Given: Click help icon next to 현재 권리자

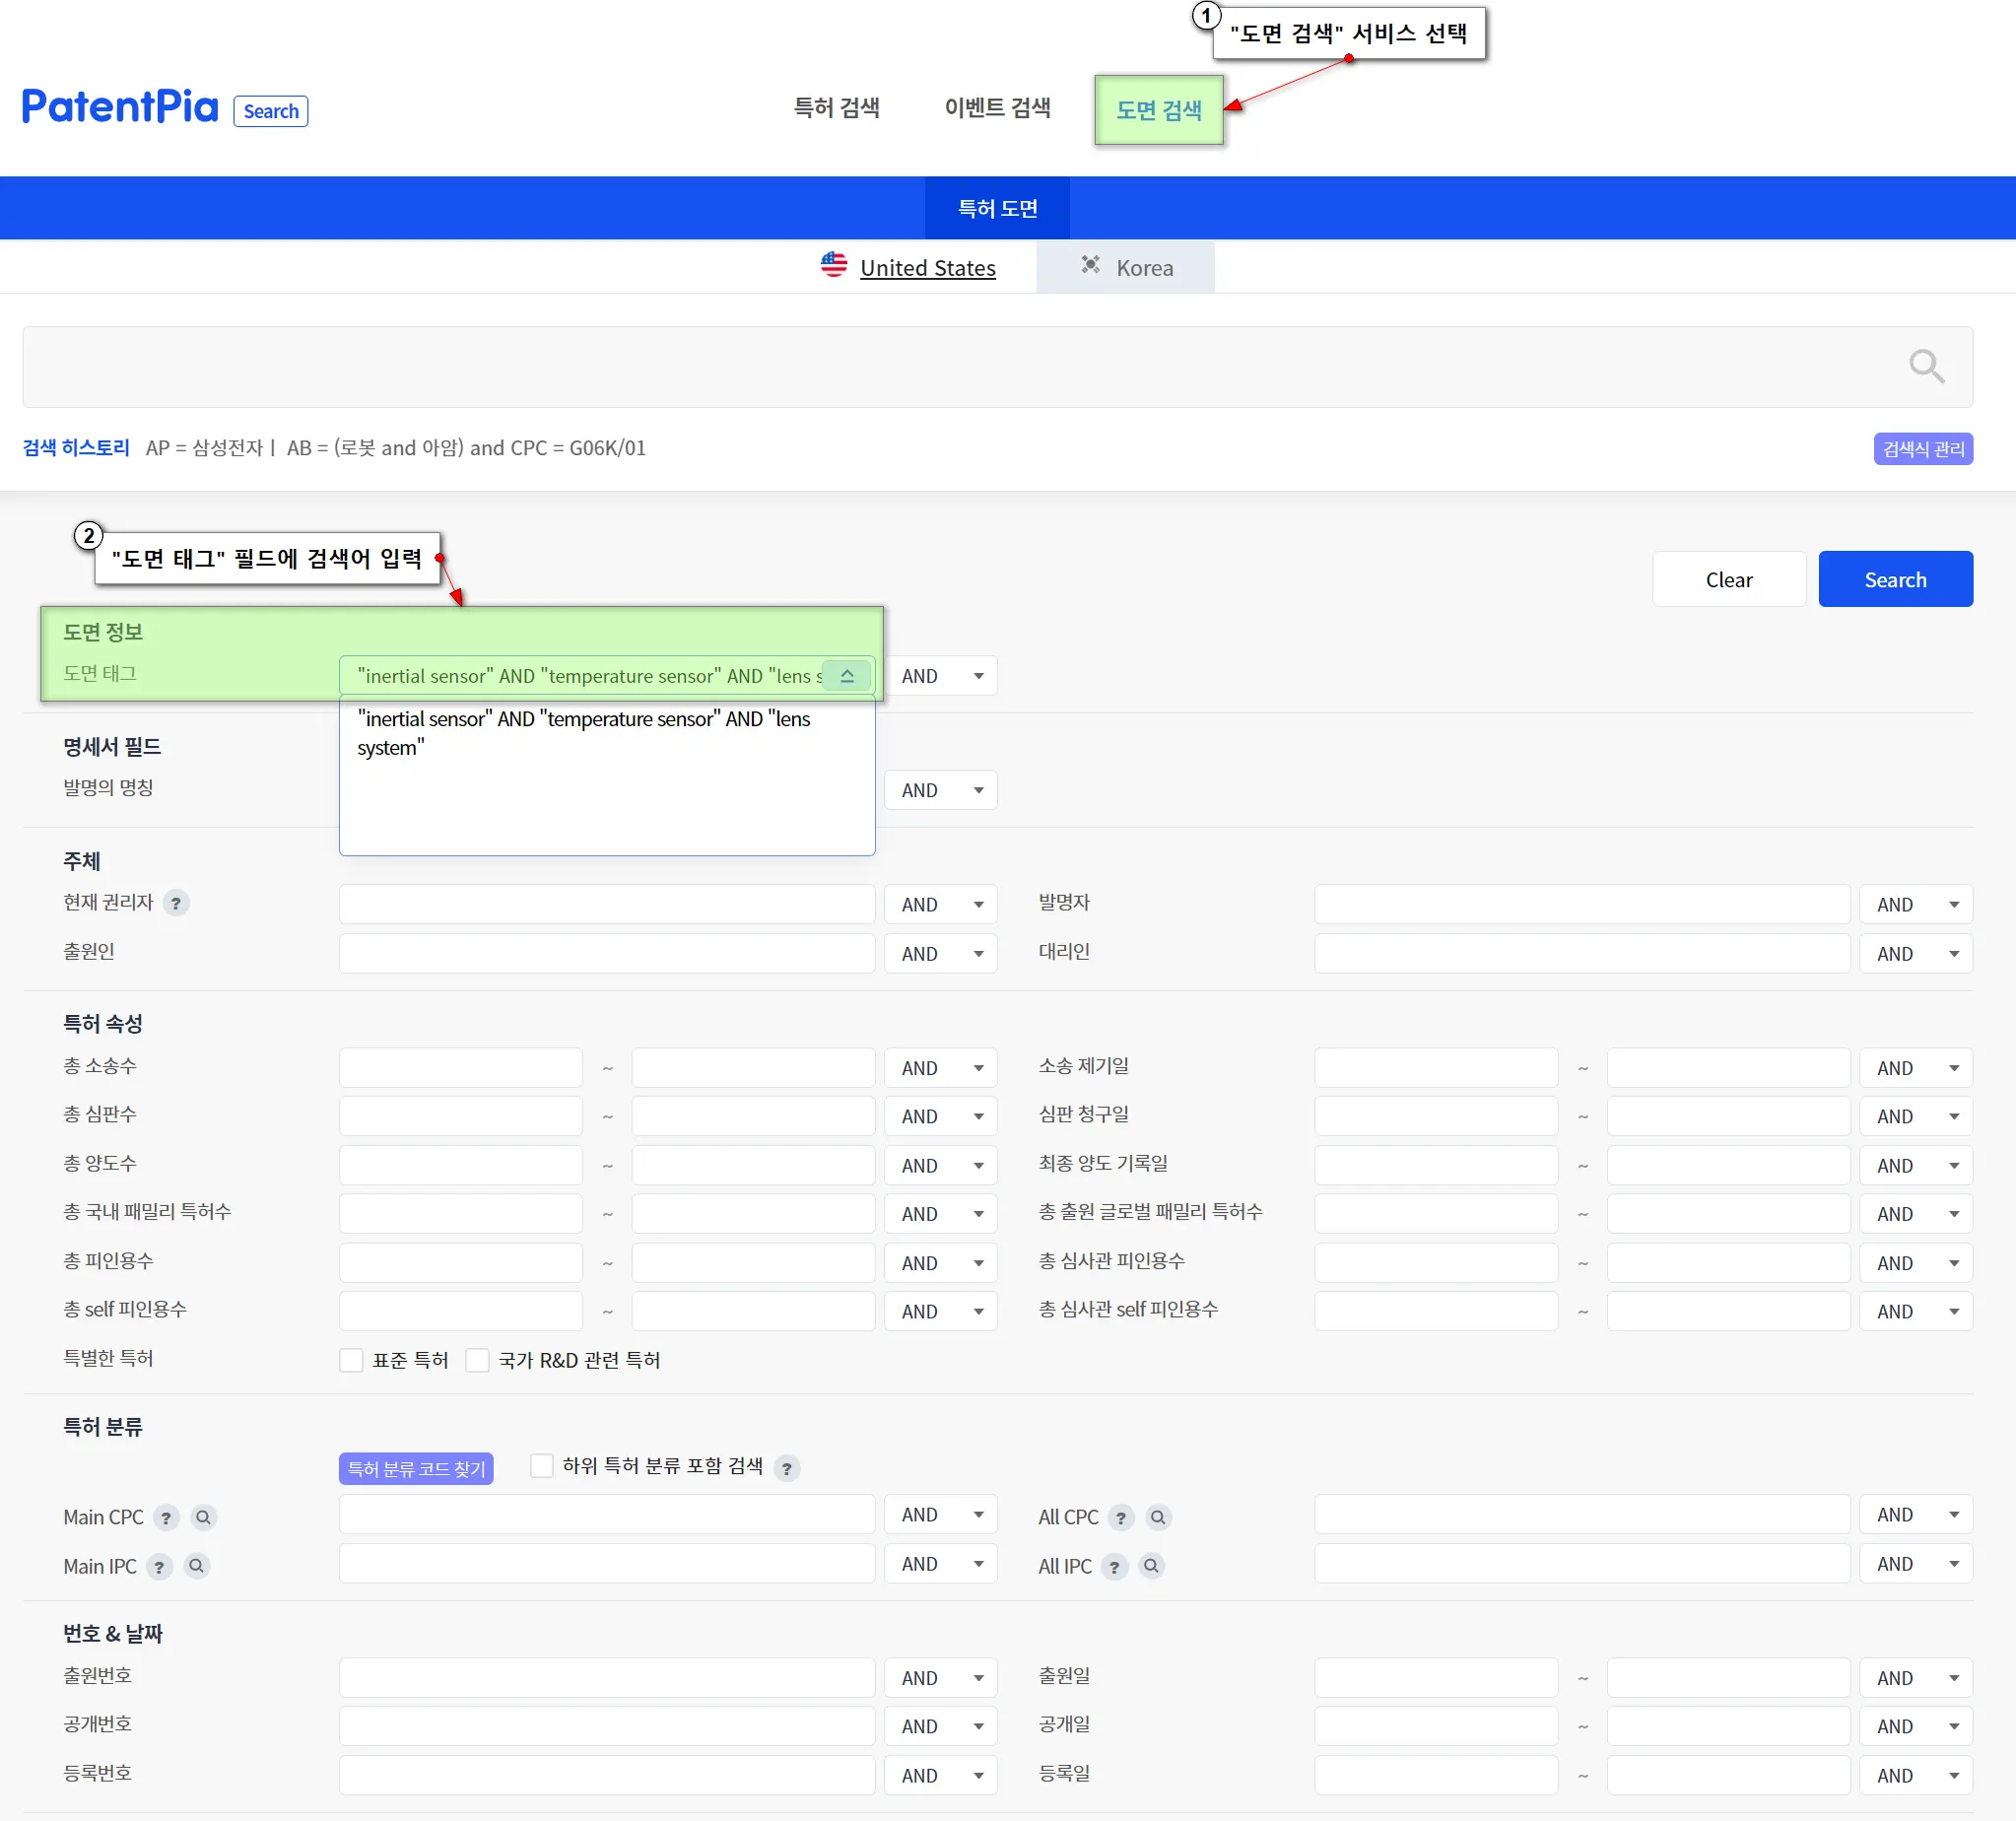Looking at the screenshot, I should point(176,903).
